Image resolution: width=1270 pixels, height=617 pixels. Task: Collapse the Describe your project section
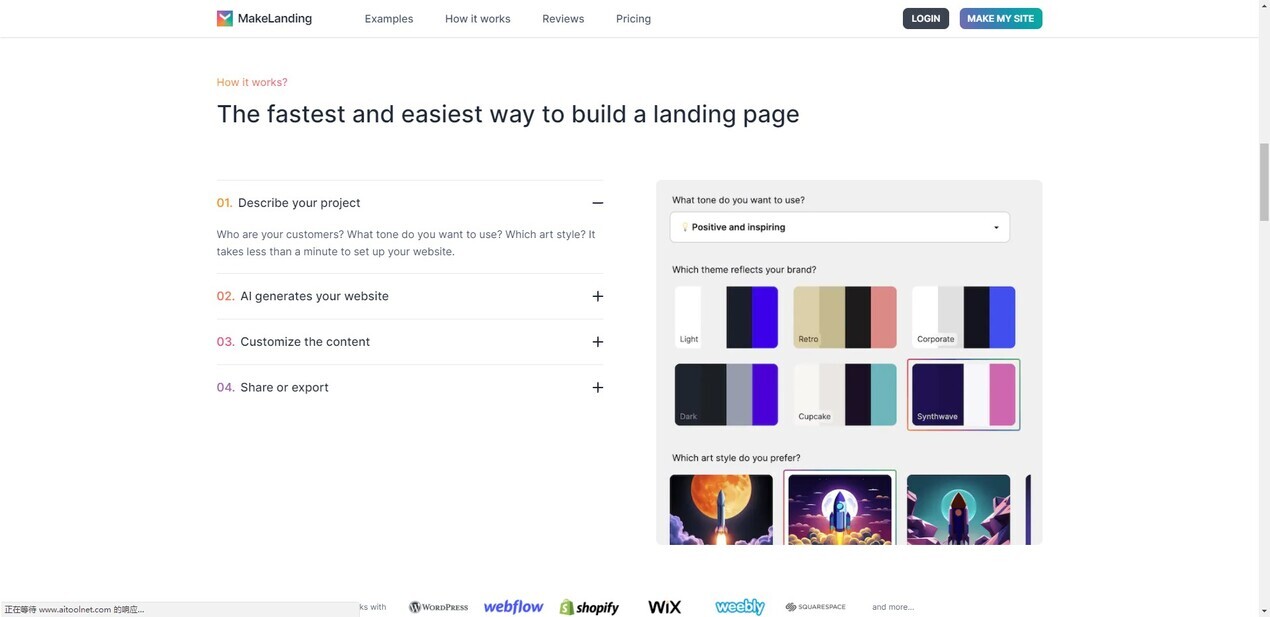pos(597,203)
